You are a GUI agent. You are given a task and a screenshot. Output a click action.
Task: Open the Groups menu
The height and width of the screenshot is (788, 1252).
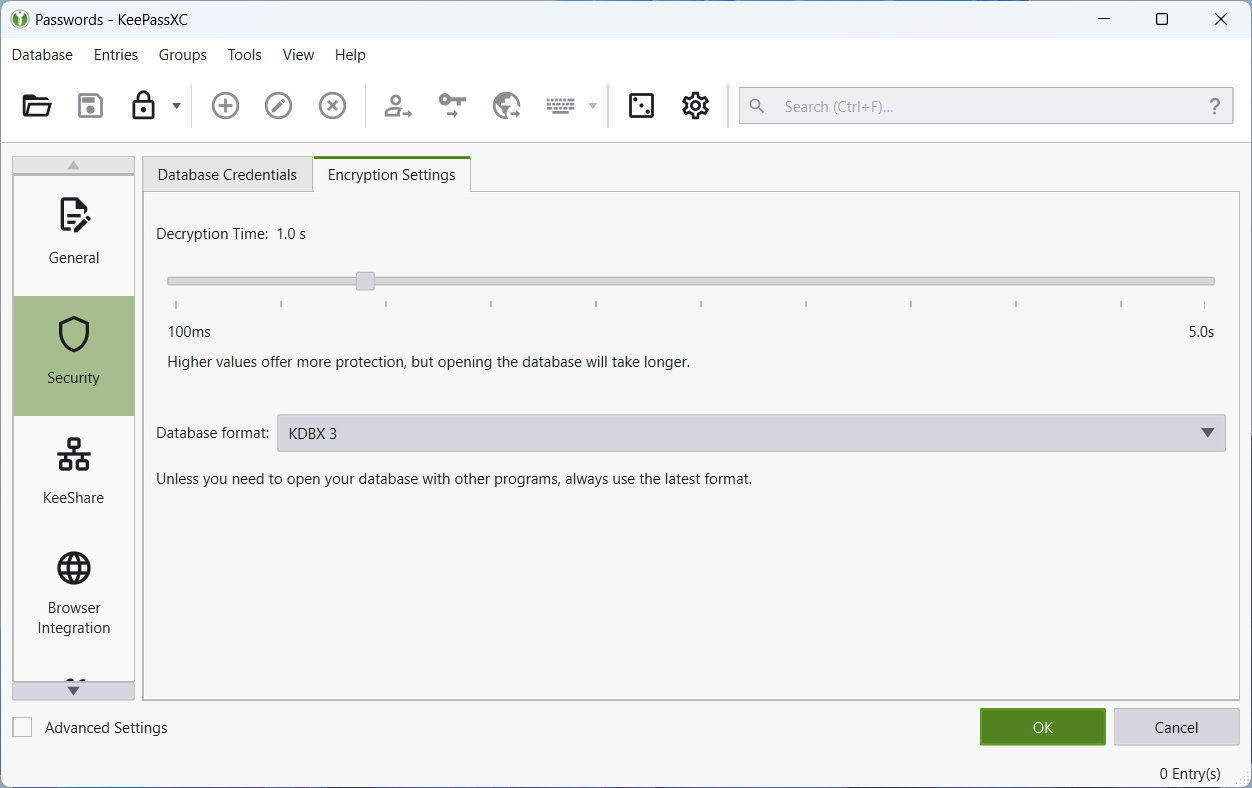[x=182, y=55]
